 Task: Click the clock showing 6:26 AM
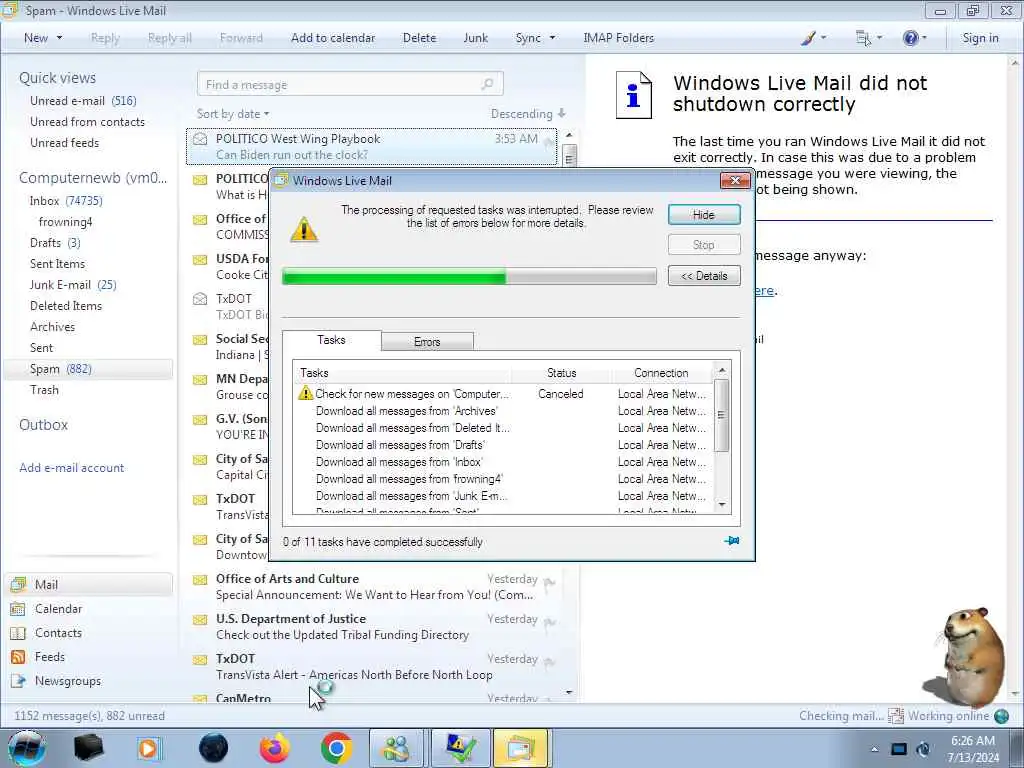click(x=973, y=741)
